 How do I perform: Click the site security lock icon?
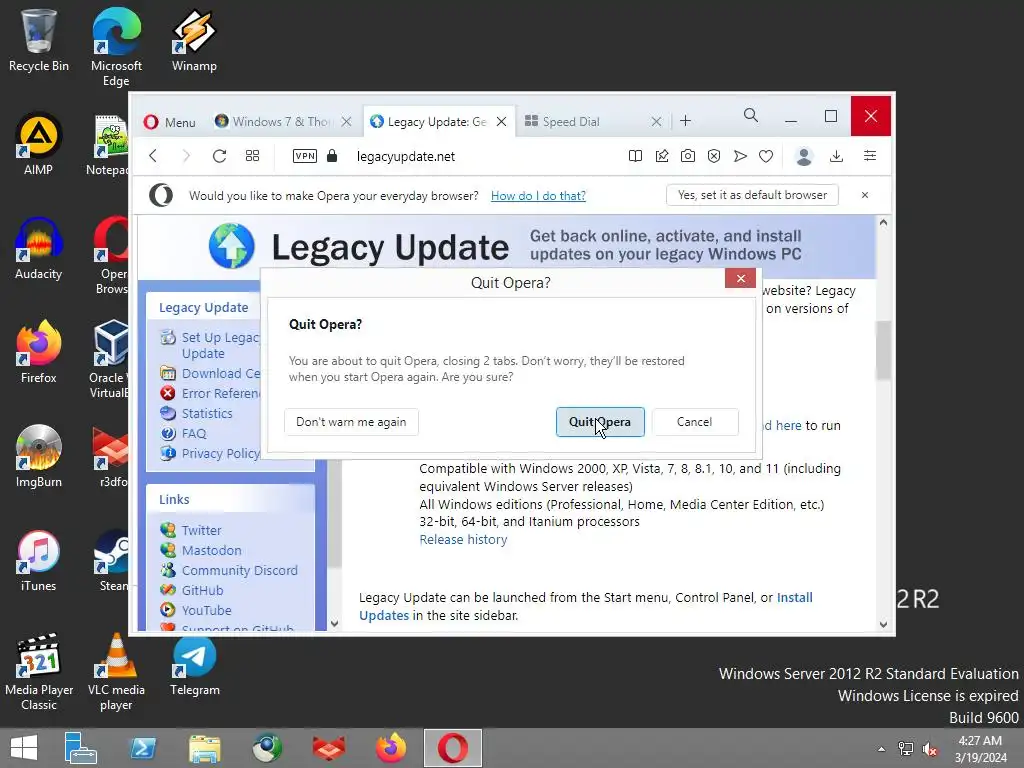click(332, 155)
